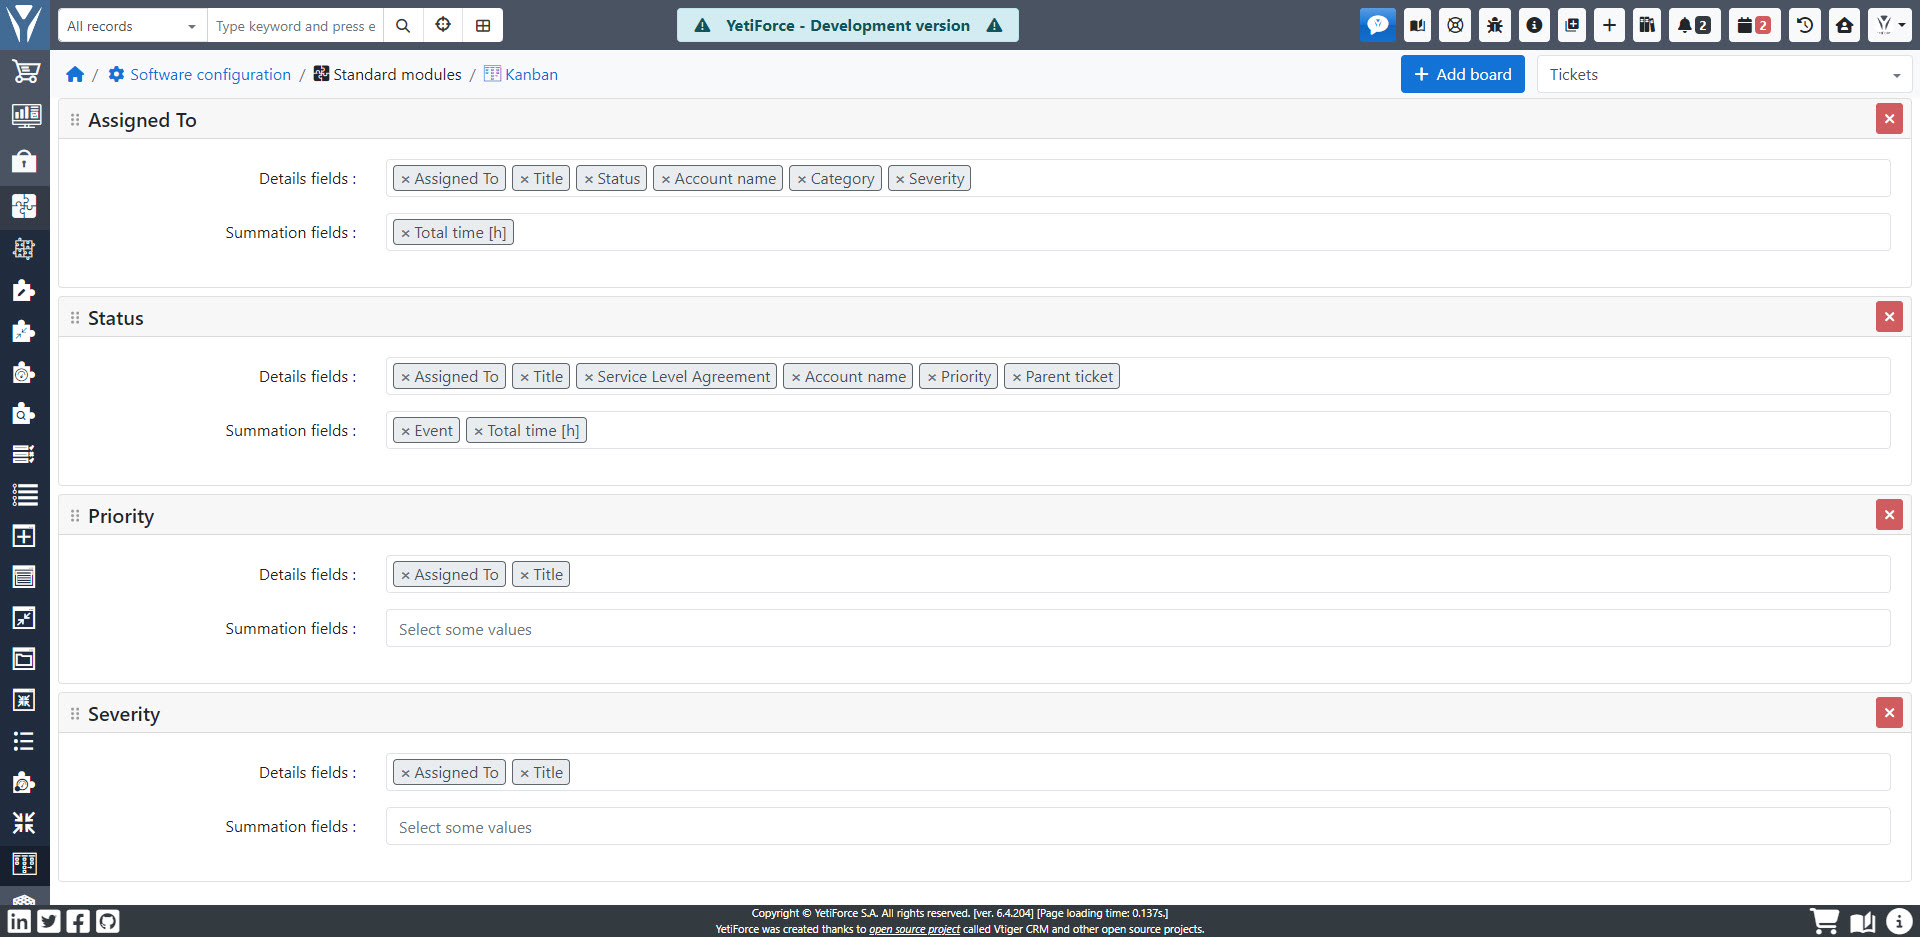Delete the Priority board
The height and width of the screenshot is (937, 1920).
coord(1889,515)
